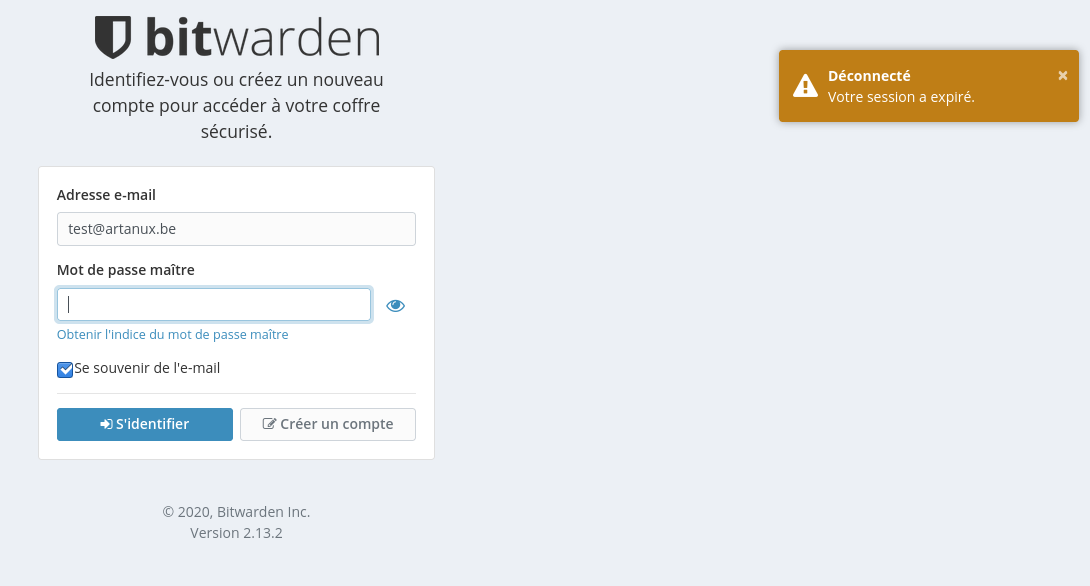Click the Bitwarden shield logo

pos(113,37)
